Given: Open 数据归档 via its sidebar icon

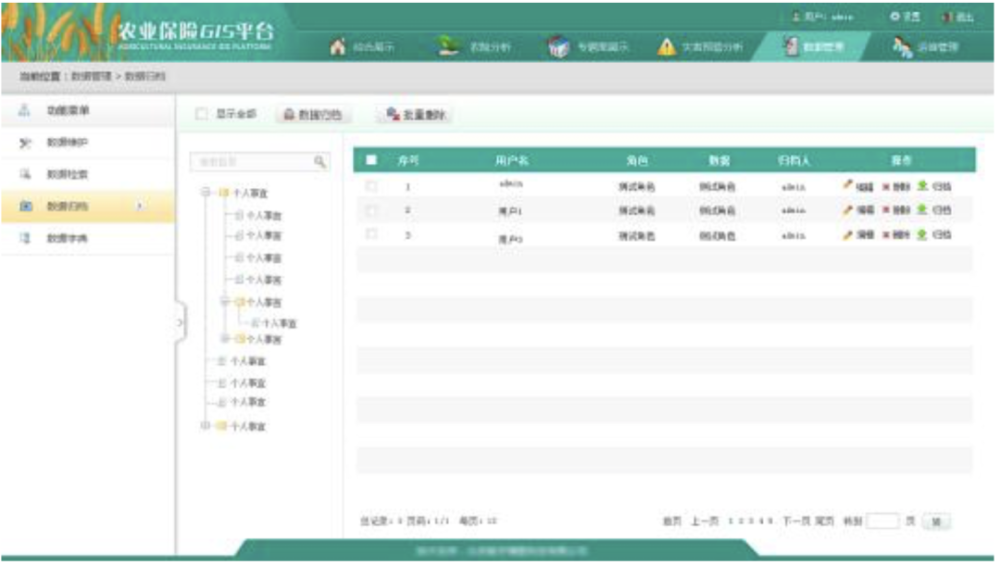Looking at the screenshot, I should pos(26,206).
